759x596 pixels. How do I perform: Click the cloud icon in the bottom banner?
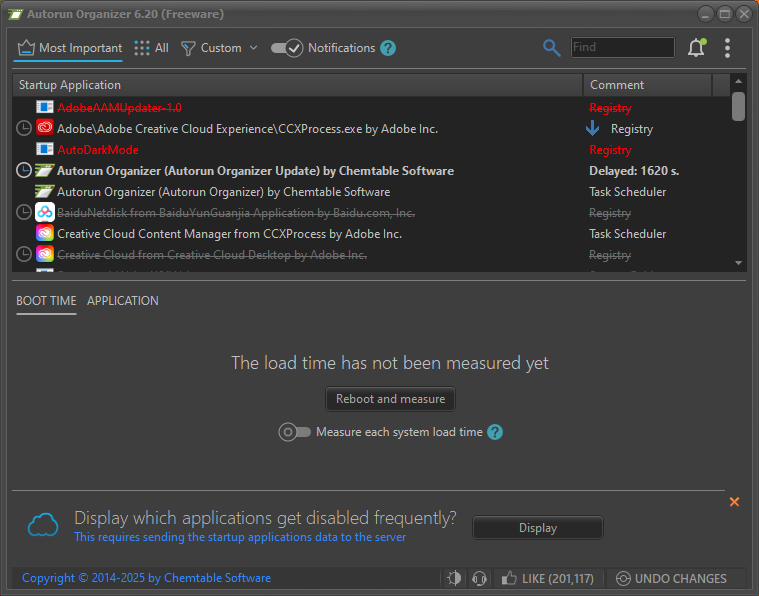click(x=43, y=525)
